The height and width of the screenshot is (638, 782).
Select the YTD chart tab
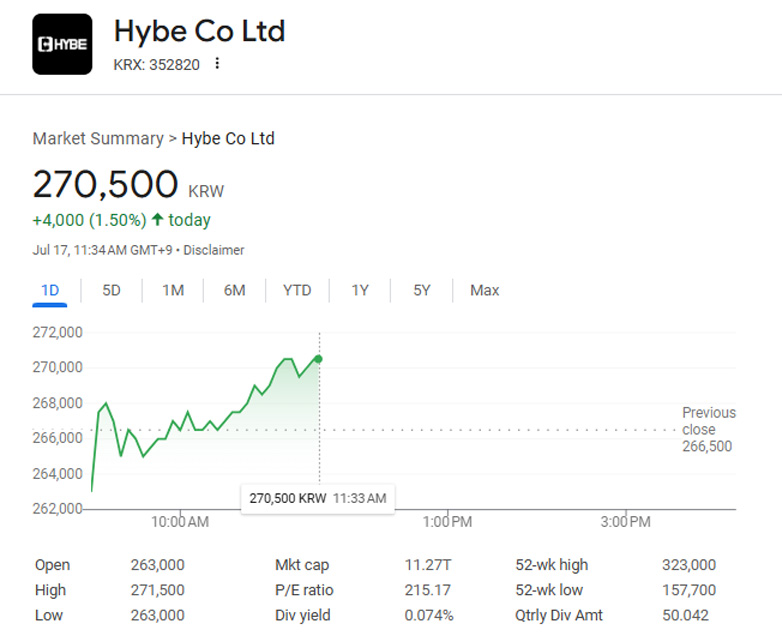(297, 290)
